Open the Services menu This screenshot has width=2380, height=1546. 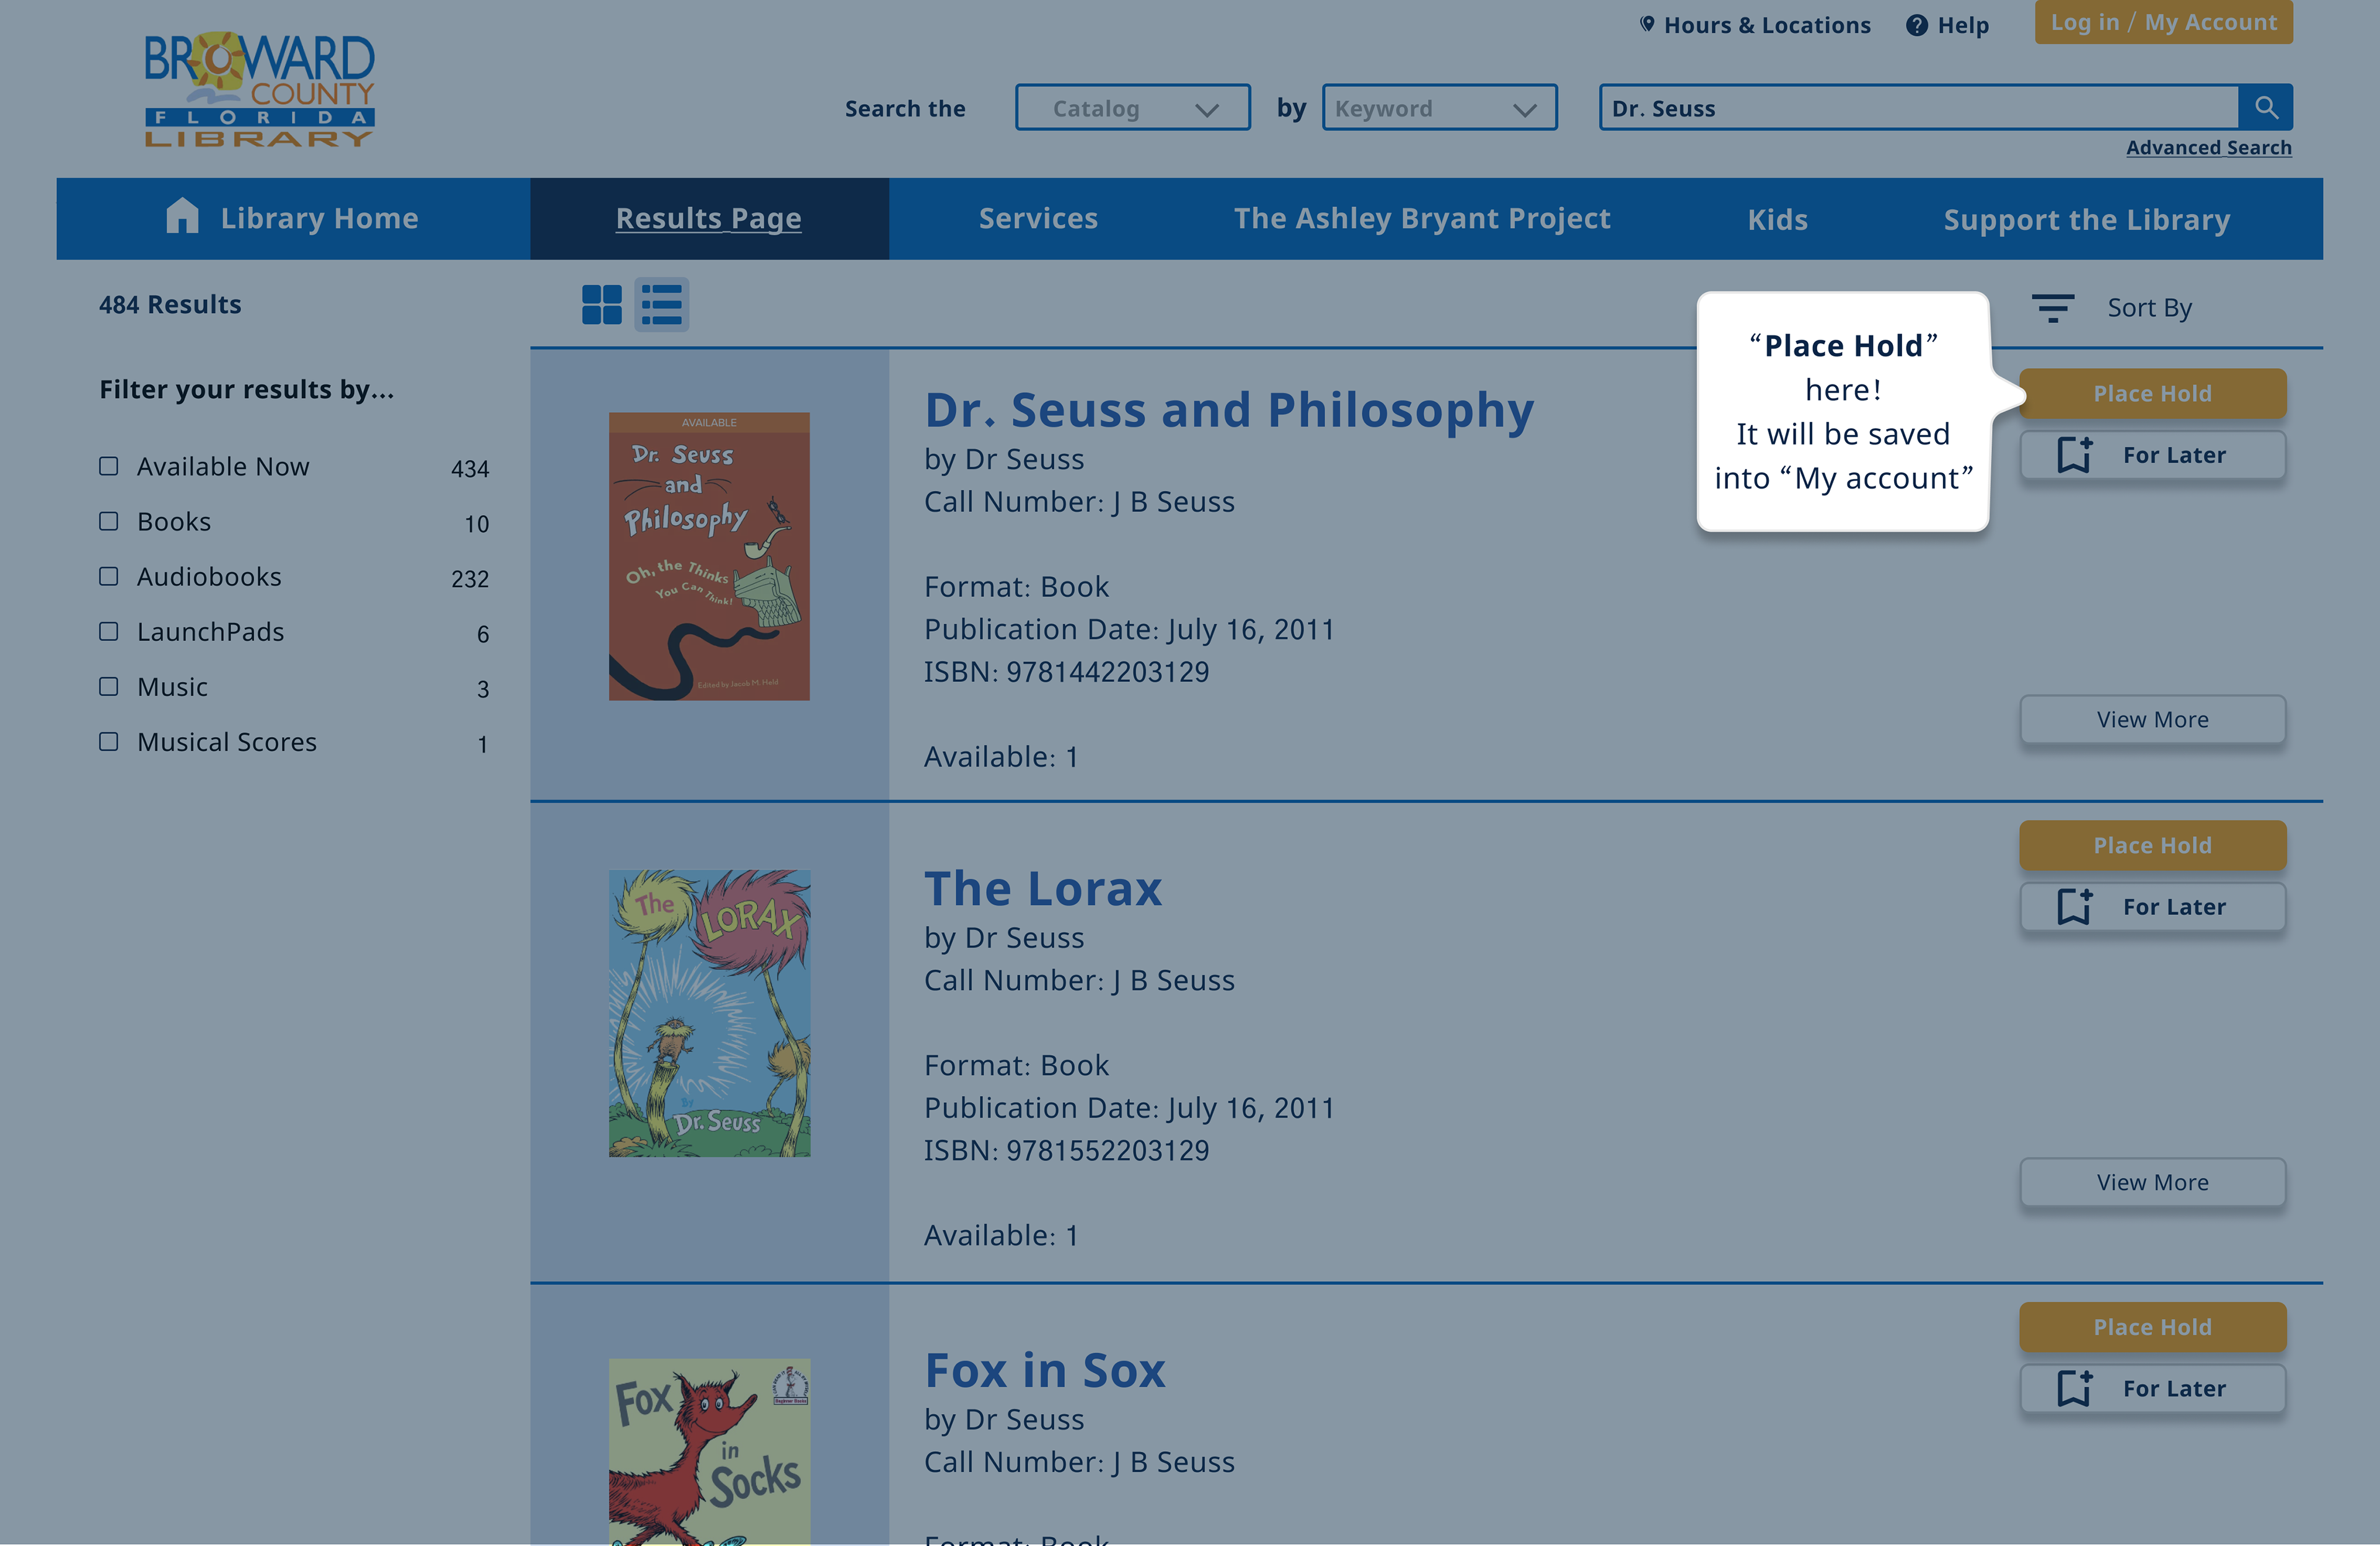click(x=1038, y=218)
